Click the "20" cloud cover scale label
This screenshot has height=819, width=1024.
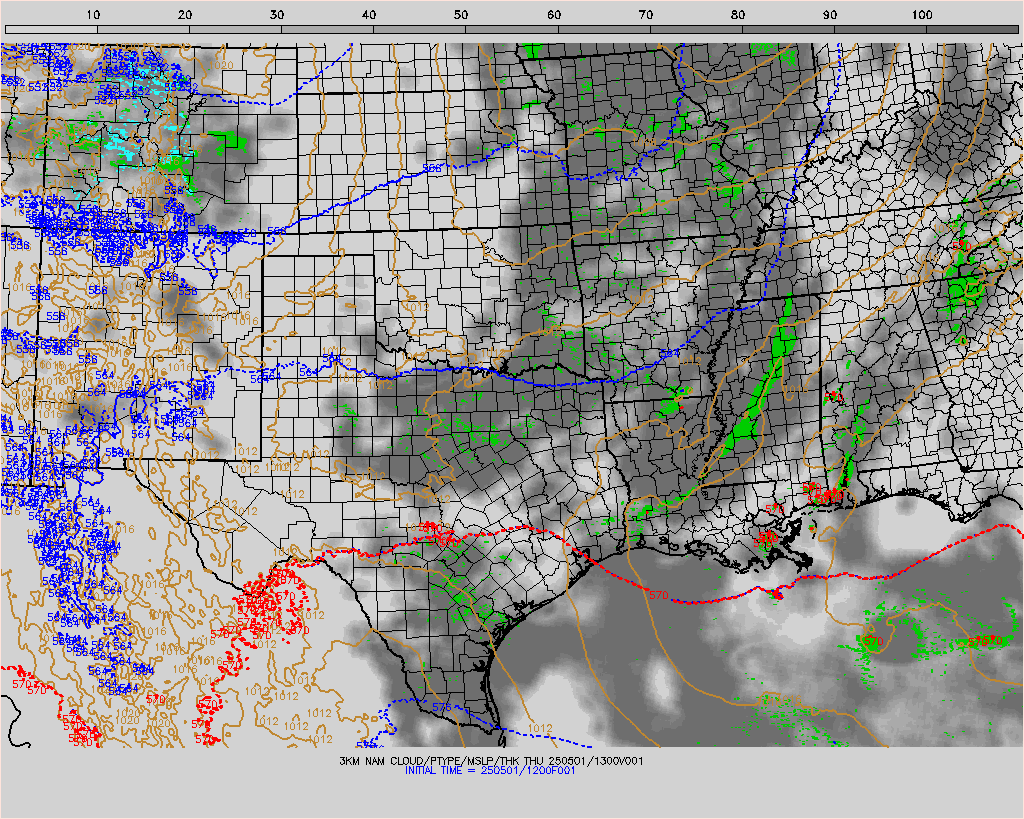(x=185, y=14)
